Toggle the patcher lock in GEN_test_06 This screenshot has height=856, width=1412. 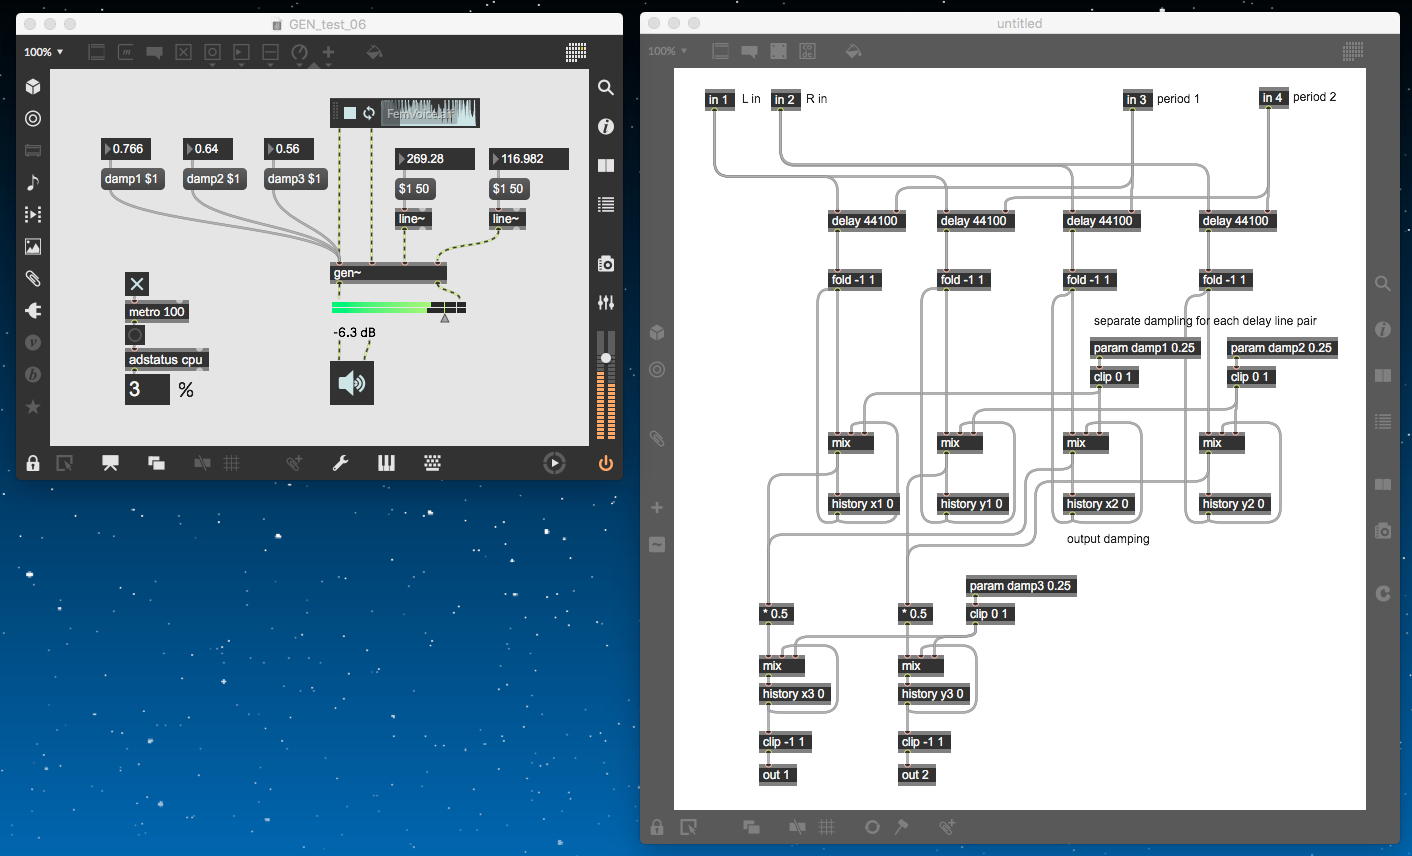tap(33, 463)
